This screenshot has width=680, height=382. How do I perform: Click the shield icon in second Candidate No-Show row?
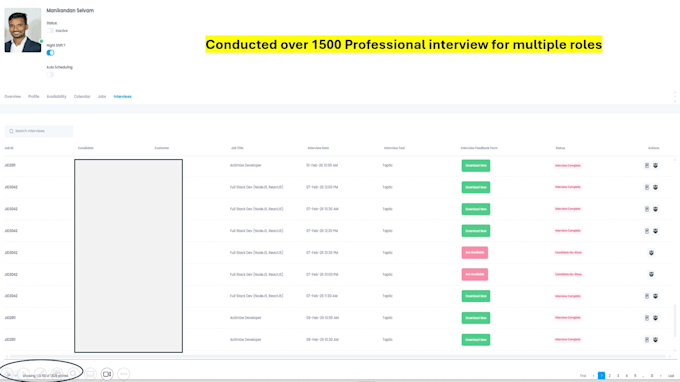point(651,274)
